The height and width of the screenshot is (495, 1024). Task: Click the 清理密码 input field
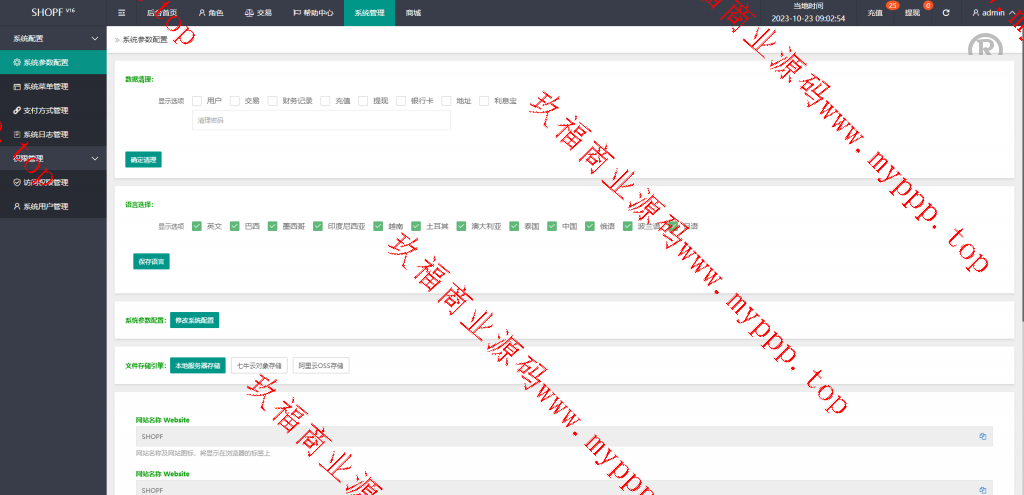coord(320,120)
